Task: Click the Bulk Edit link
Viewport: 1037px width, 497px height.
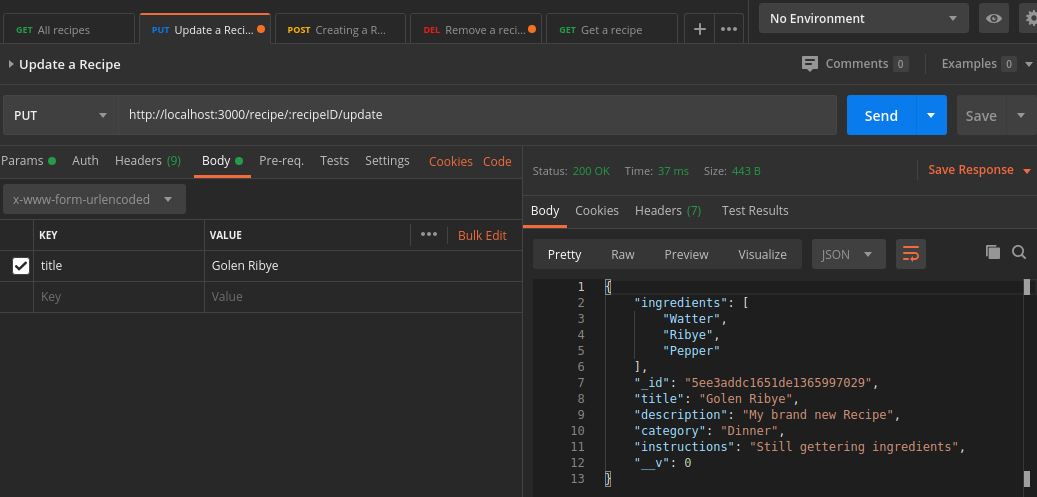Action: tap(482, 235)
